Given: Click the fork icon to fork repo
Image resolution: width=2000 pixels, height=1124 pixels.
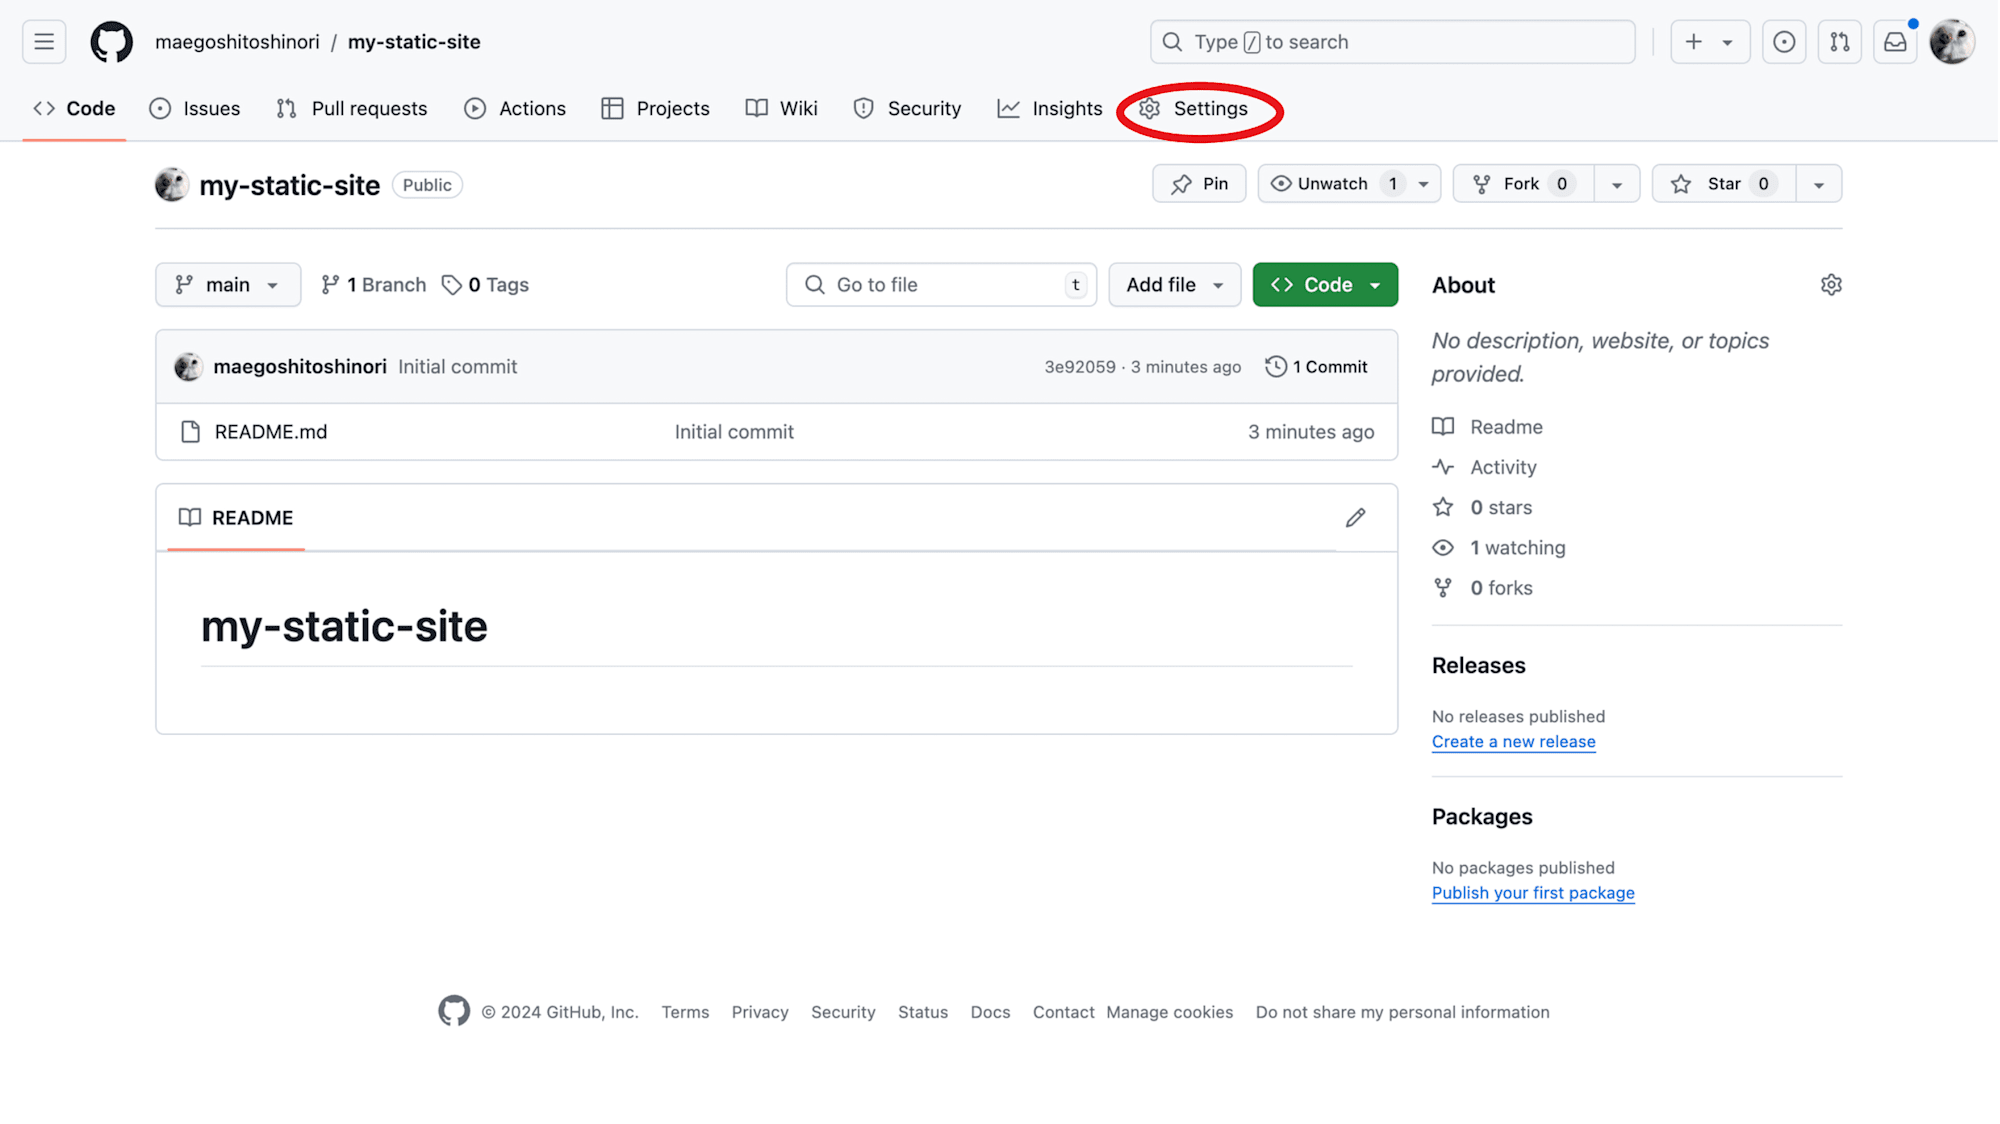Looking at the screenshot, I should [1481, 183].
